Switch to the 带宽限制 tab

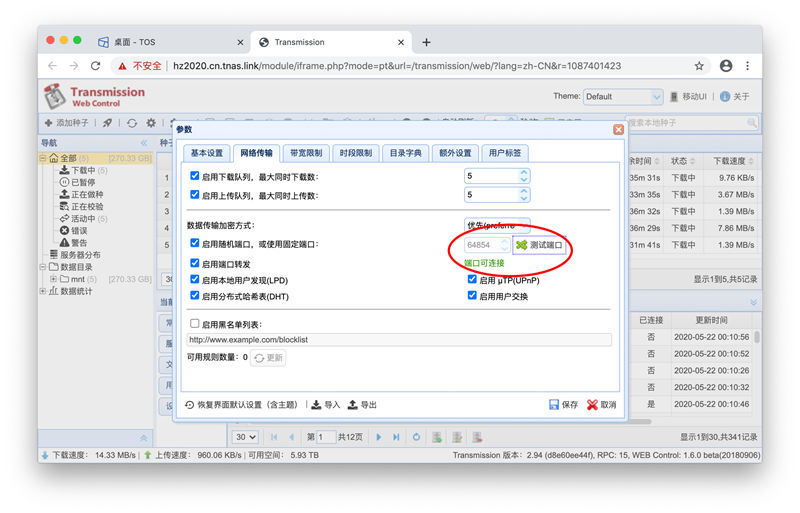click(x=306, y=153)
